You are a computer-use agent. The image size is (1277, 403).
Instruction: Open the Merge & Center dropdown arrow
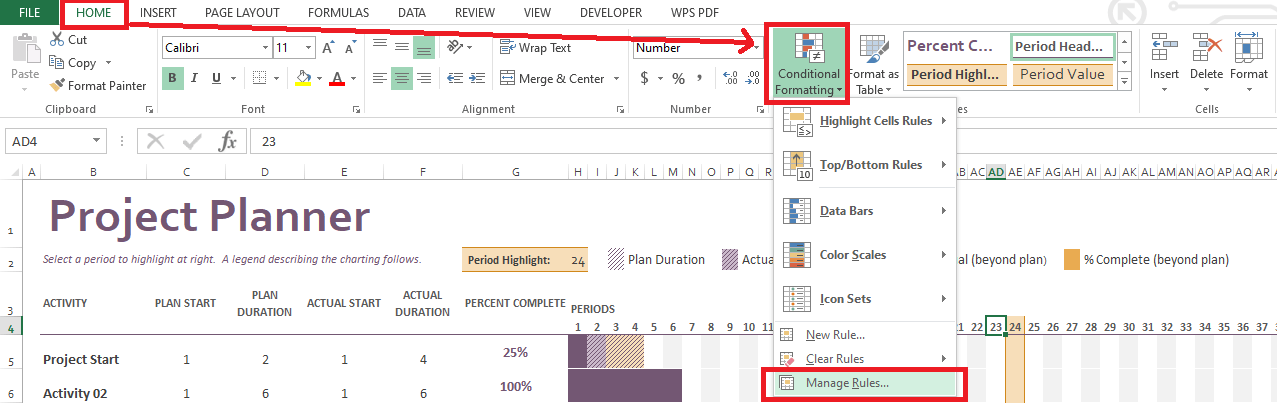click(617, 78)
